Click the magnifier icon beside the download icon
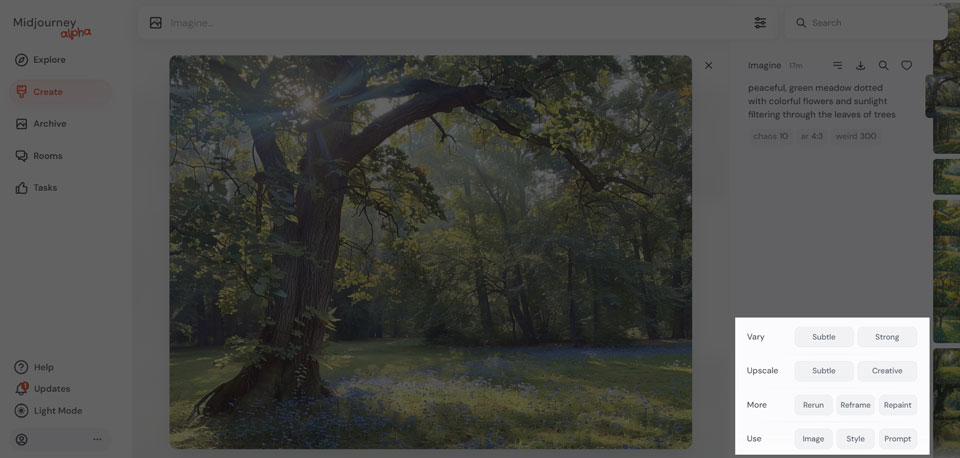The height and width of the screenshot is (458, 960). point(883,66)
